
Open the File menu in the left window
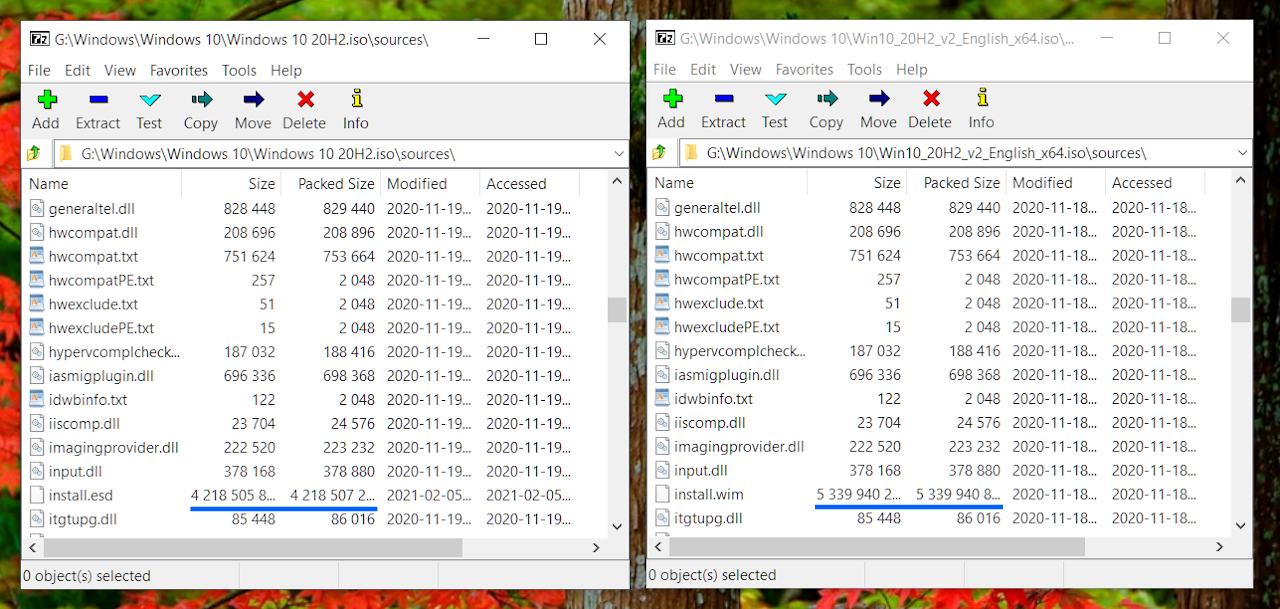[x=39, y=70]
